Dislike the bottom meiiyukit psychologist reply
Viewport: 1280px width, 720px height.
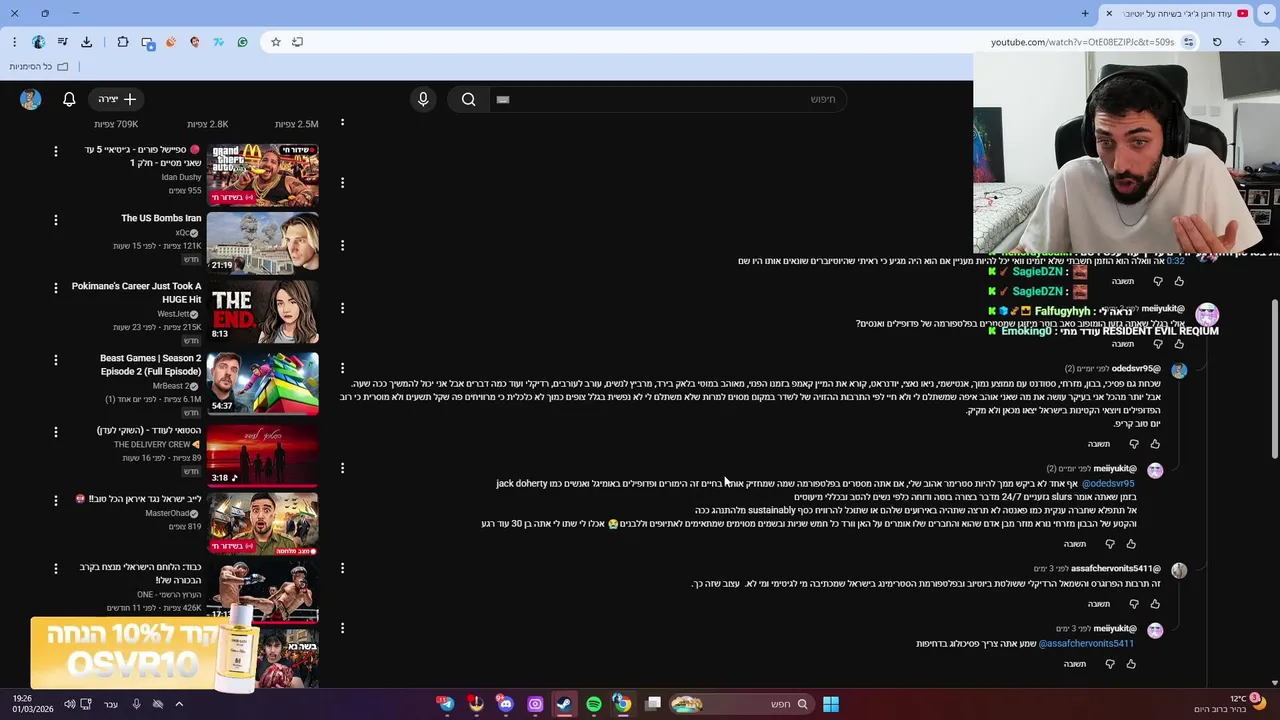1110,664
